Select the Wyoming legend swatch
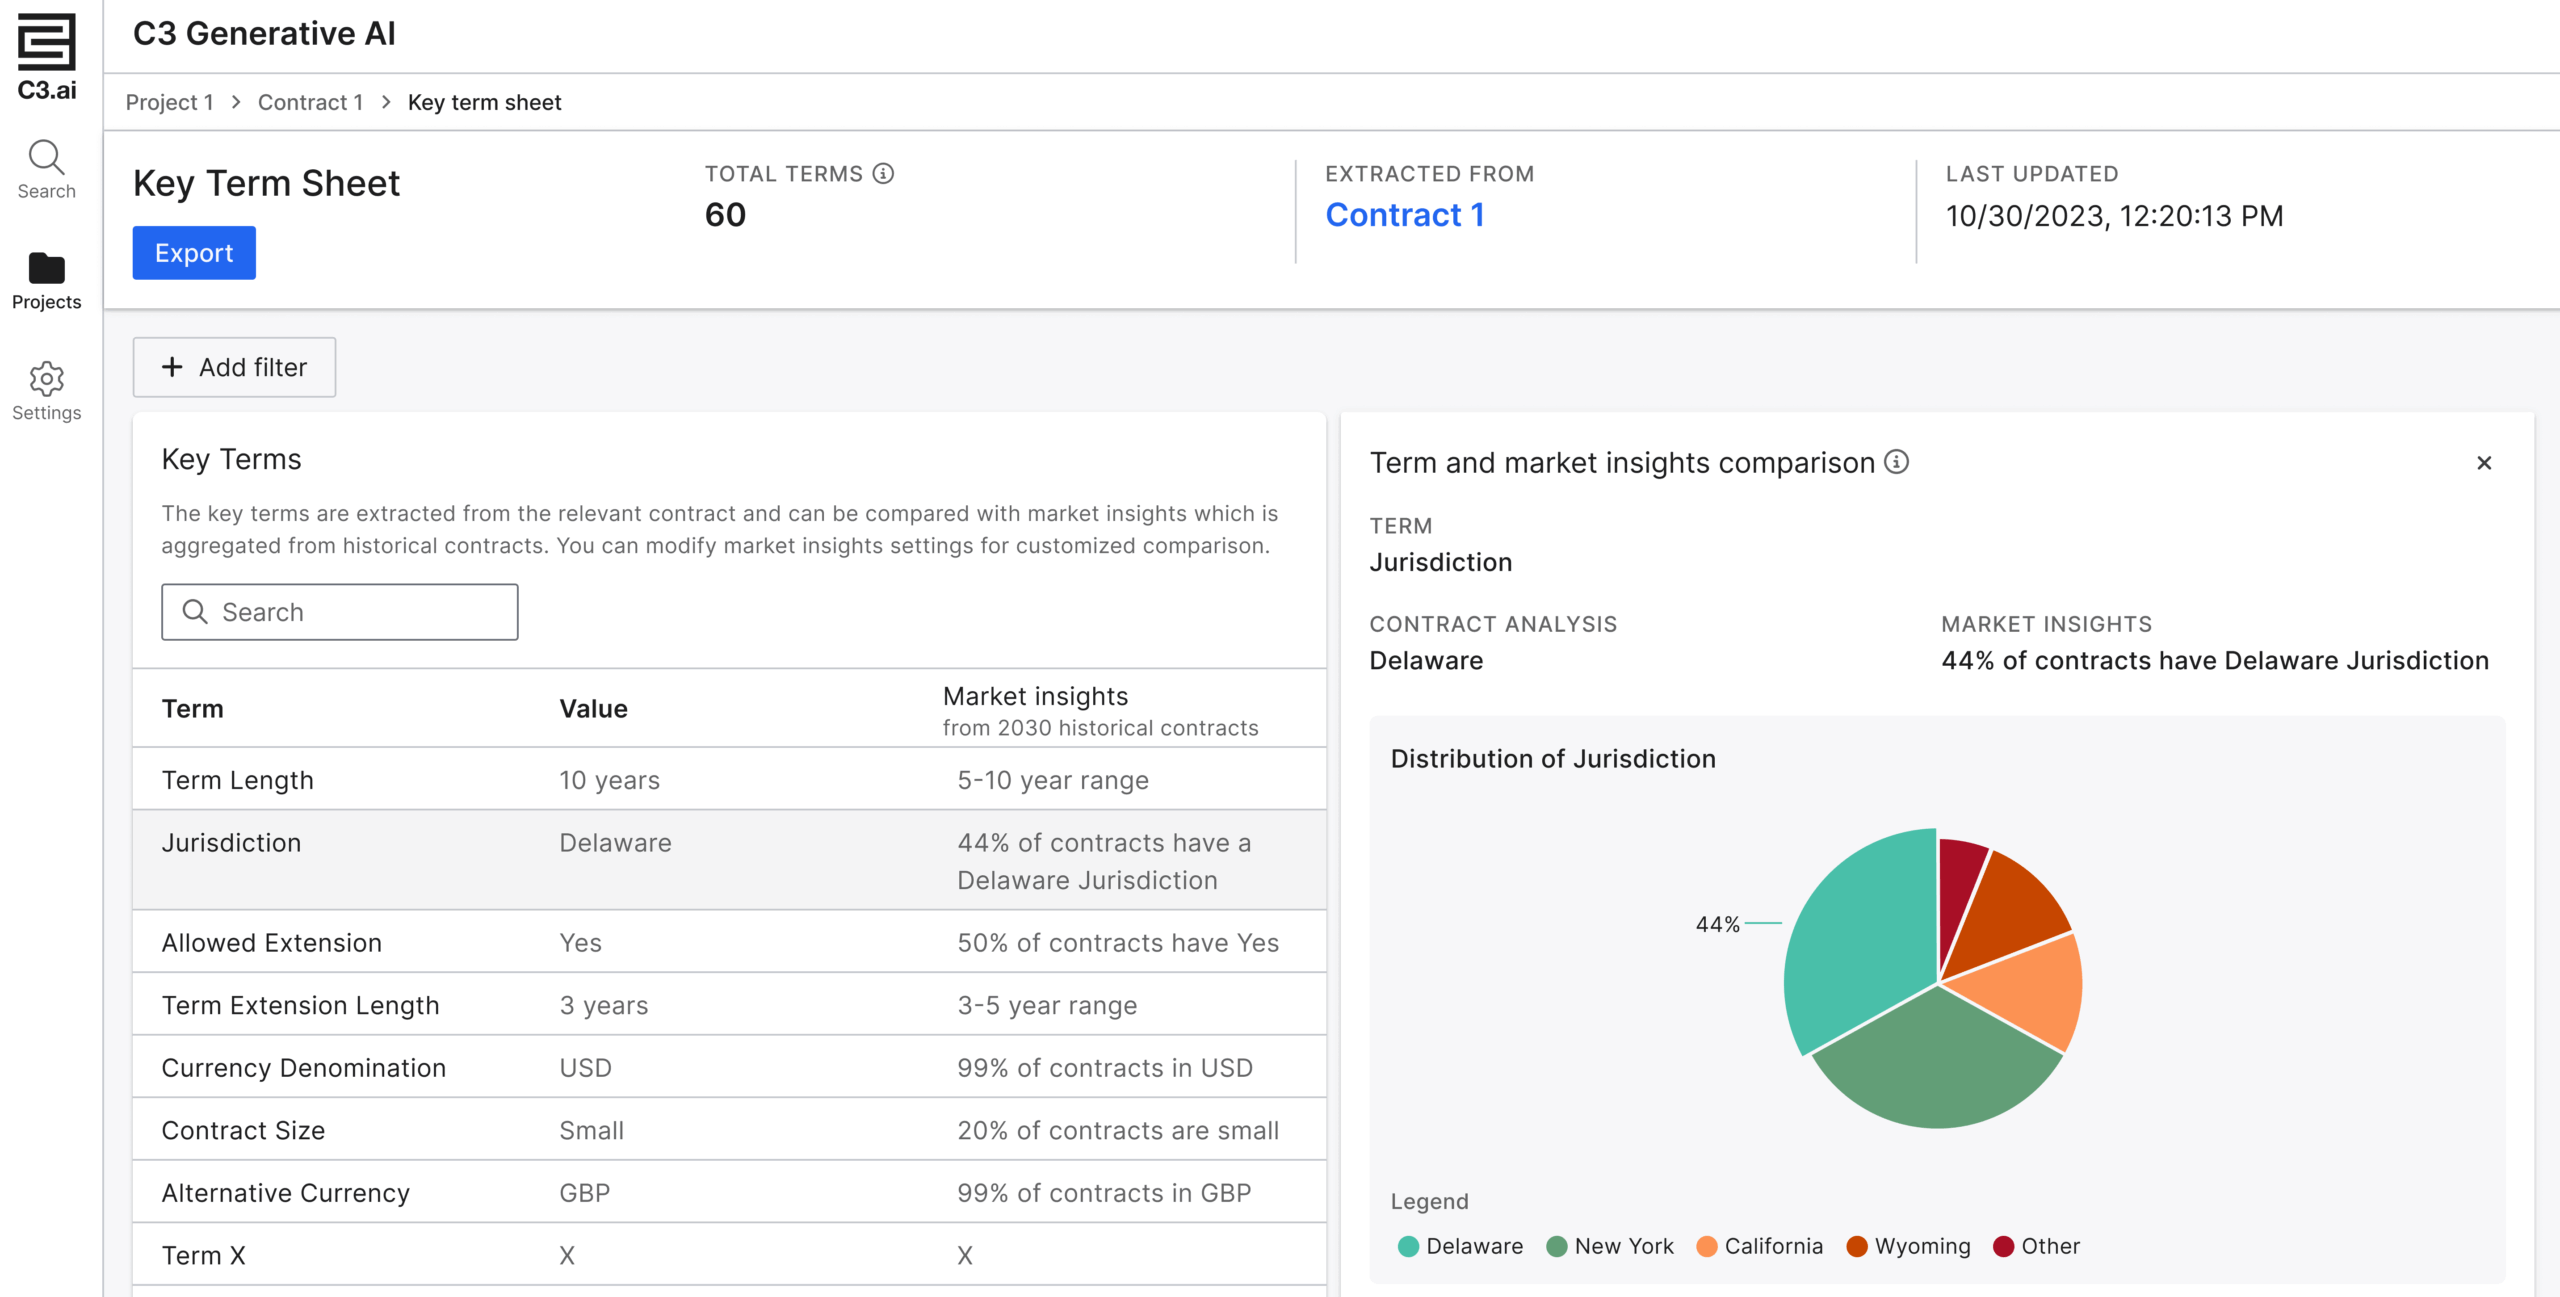 [x=1856, y=1246]
